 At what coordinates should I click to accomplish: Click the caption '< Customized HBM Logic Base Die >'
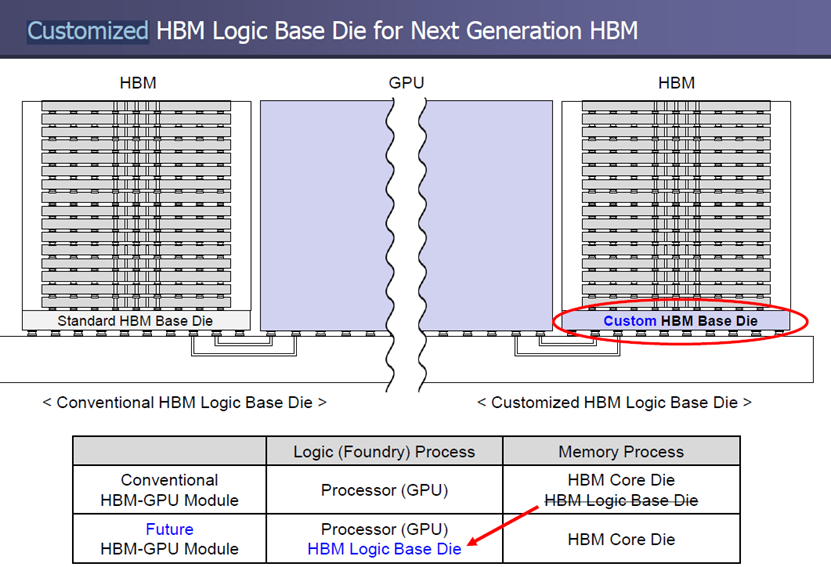[x=614, y=403]
